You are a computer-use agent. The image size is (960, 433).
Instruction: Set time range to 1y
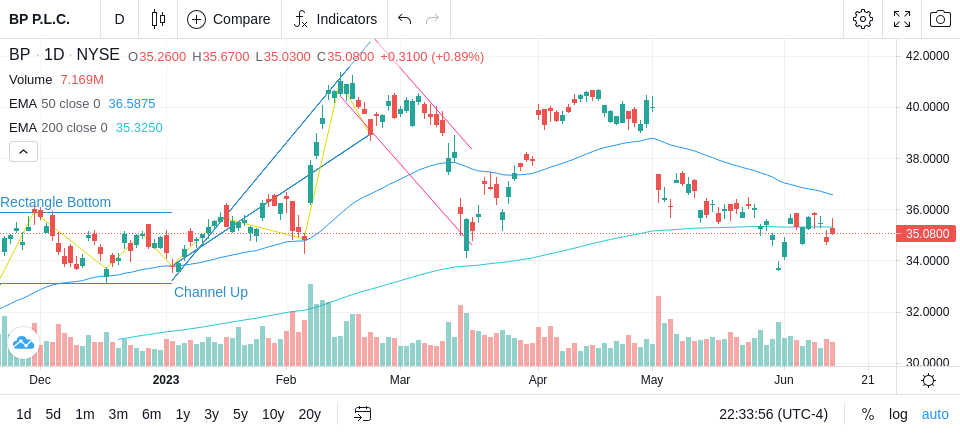(182, 414)
